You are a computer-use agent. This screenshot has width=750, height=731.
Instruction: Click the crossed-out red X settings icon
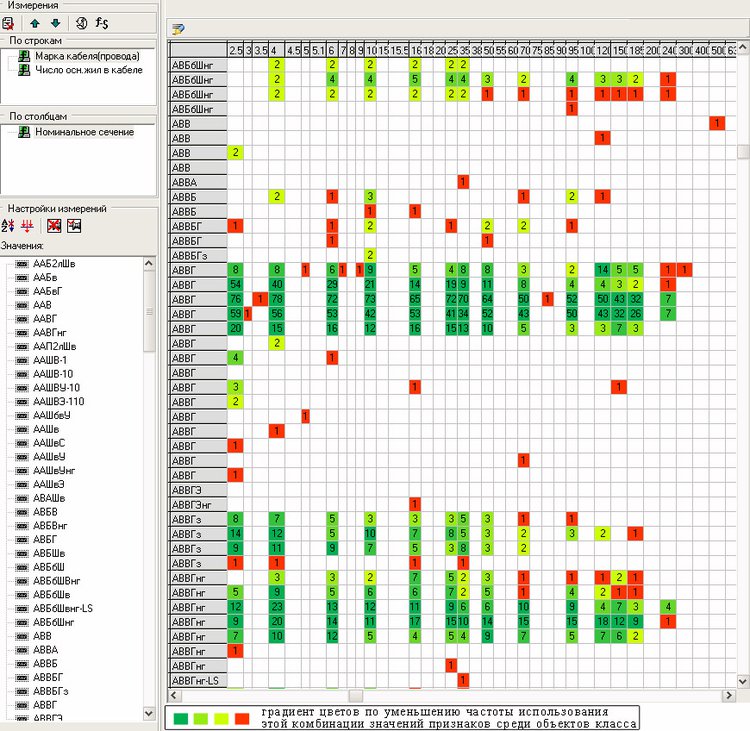(x=54, y=226)
